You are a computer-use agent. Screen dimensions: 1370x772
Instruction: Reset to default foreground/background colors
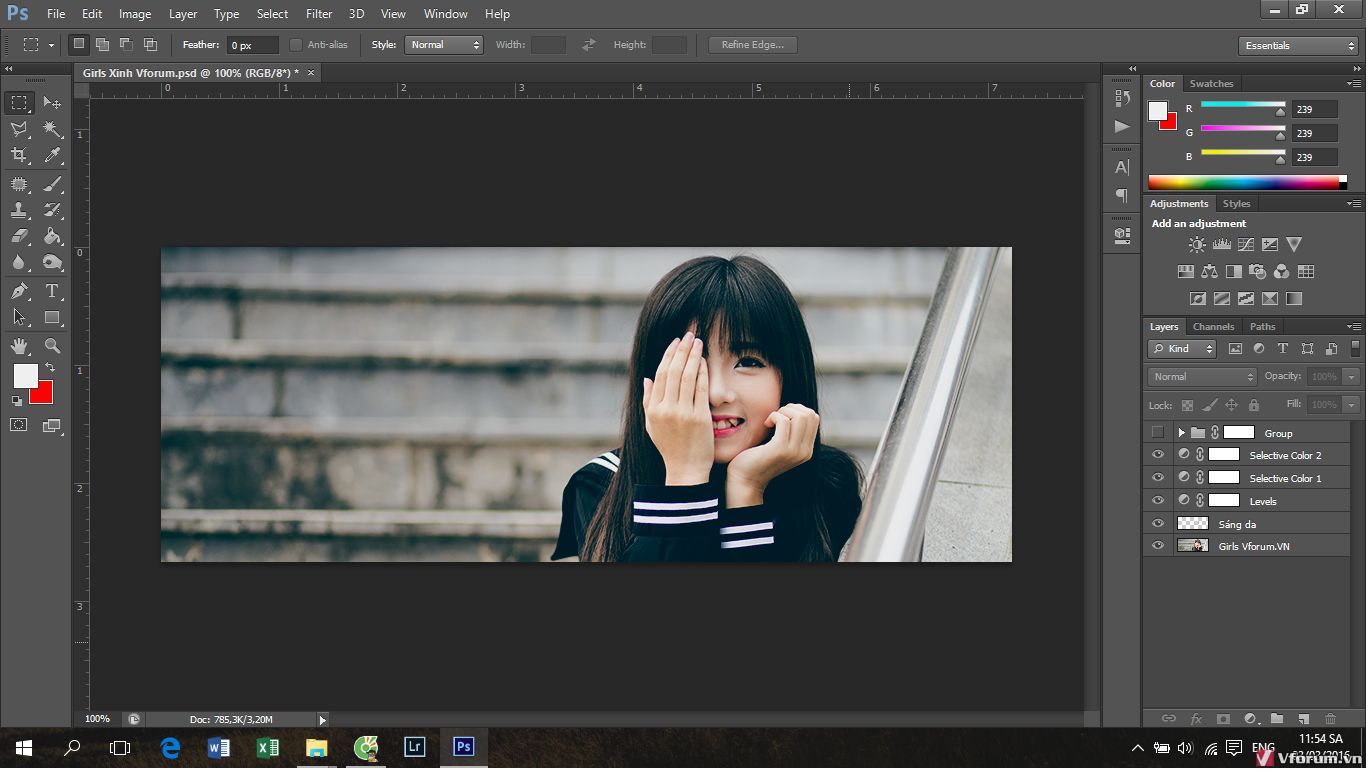click(x=16, y=401)
